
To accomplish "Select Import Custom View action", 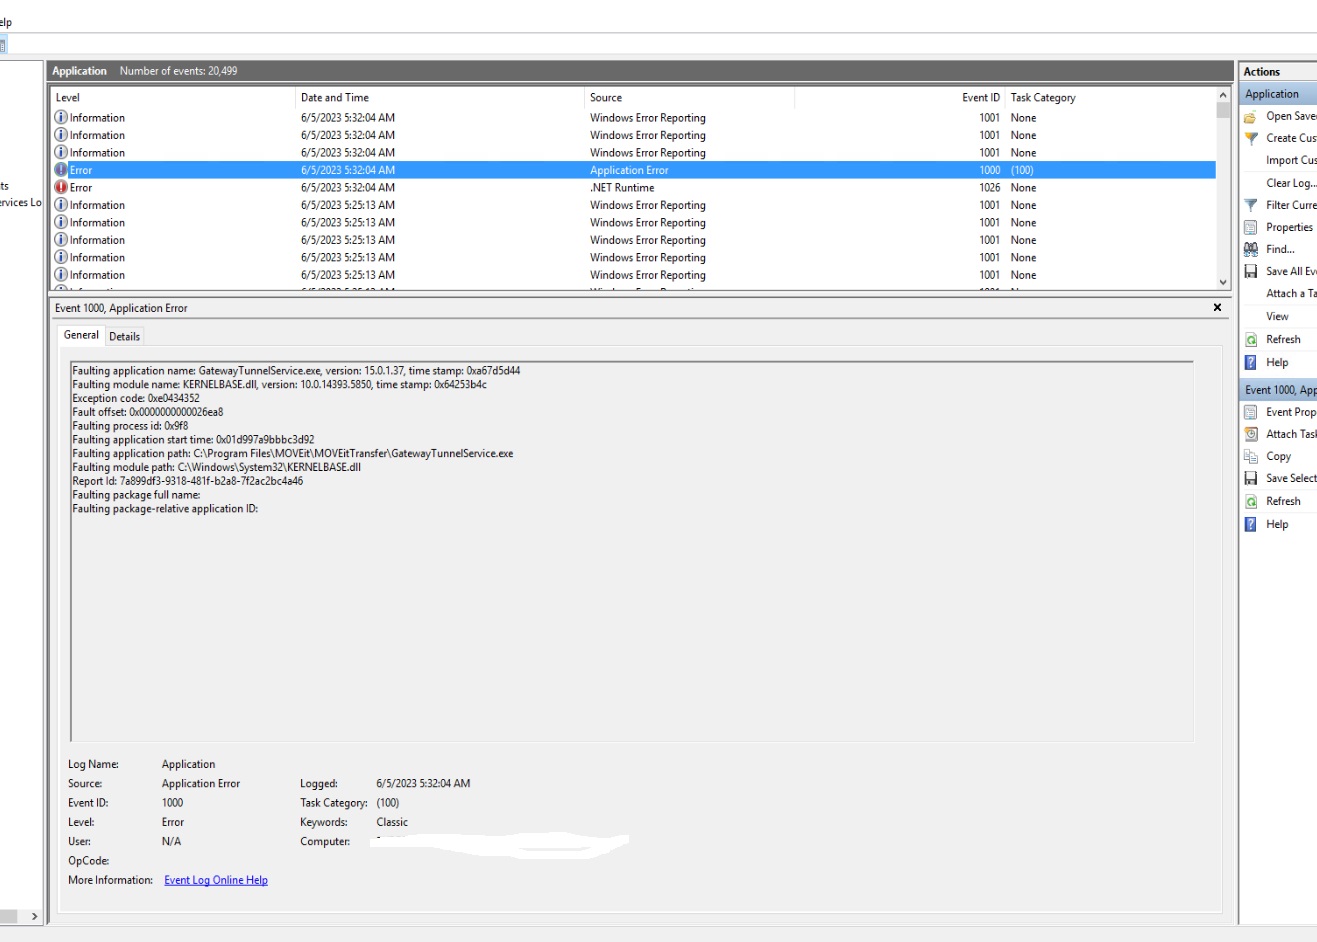I will (1291, 160).
